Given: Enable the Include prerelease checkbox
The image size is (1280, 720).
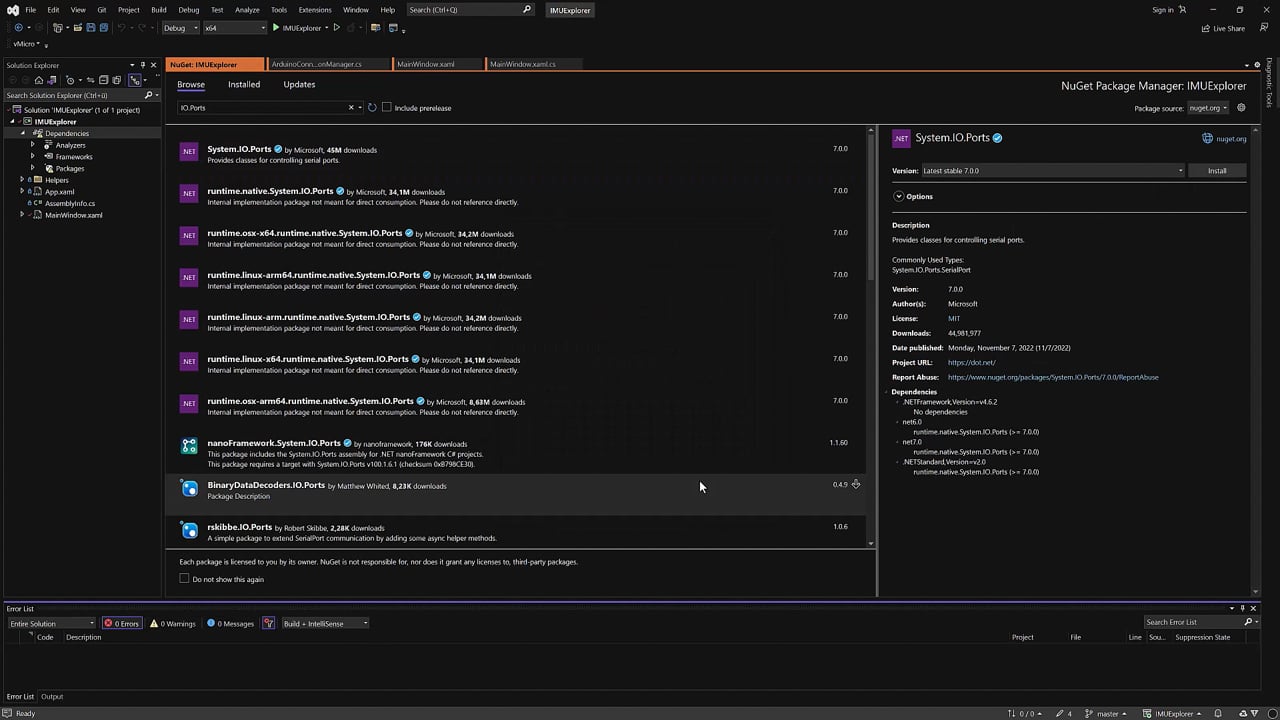Looking at the screenshot, I should coord(386,107).
